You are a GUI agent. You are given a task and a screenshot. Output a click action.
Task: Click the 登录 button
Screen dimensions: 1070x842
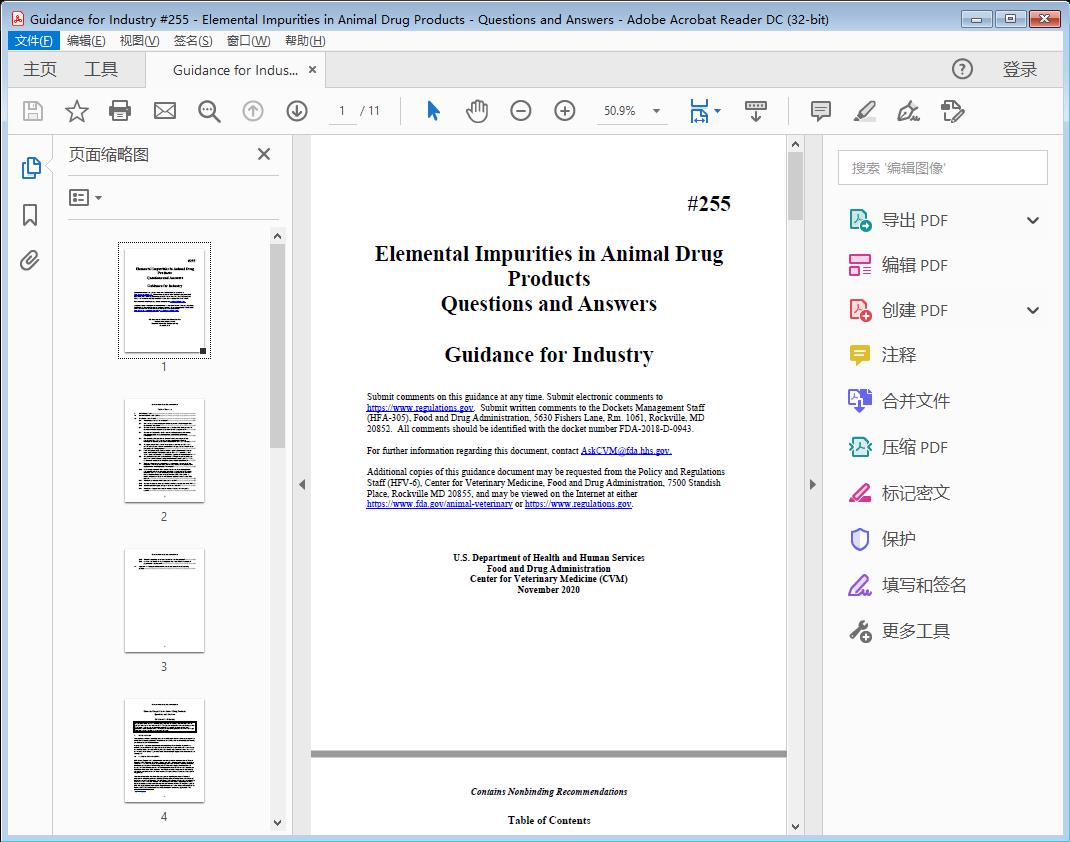pos(1020,71)
